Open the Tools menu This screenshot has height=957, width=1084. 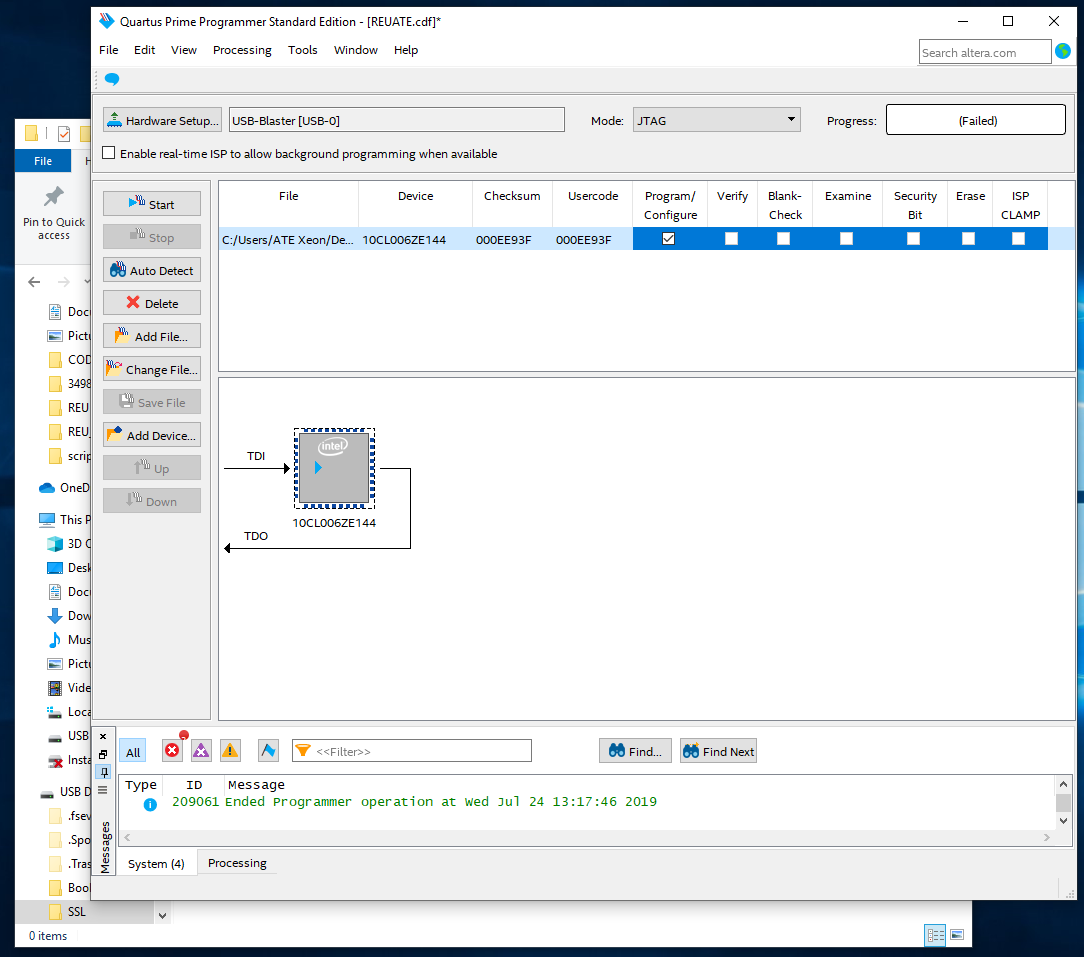coord(303,50)
